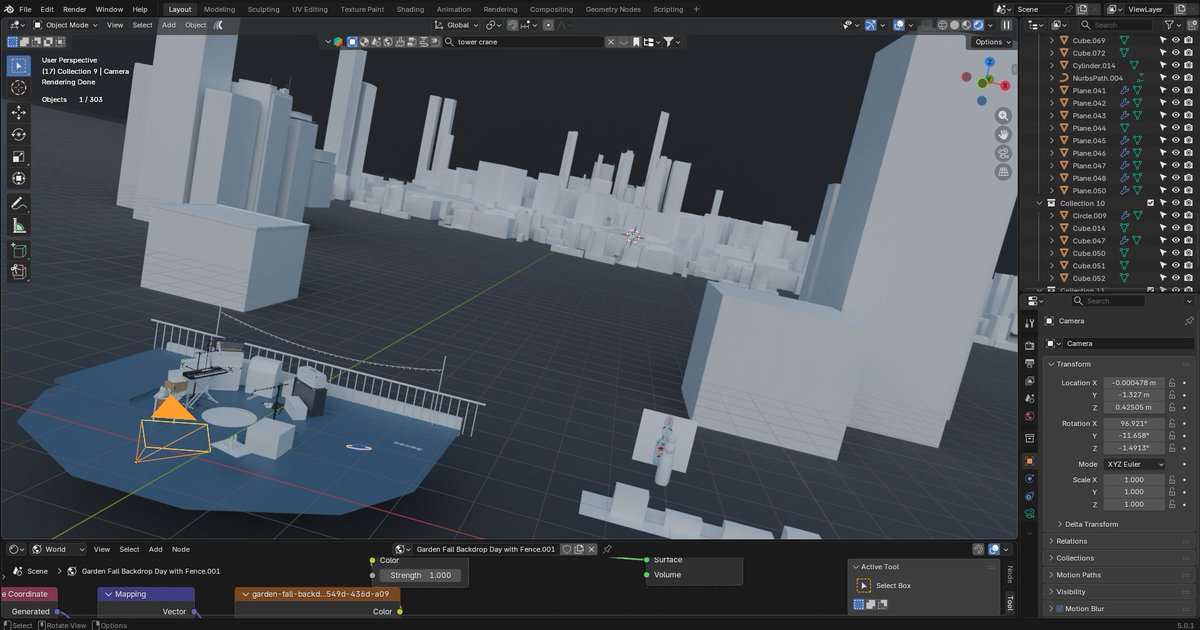The height and width of the screenshot is (630, 1200).
Task: Open the Object Data camera properties tab
Action: 1030,513
